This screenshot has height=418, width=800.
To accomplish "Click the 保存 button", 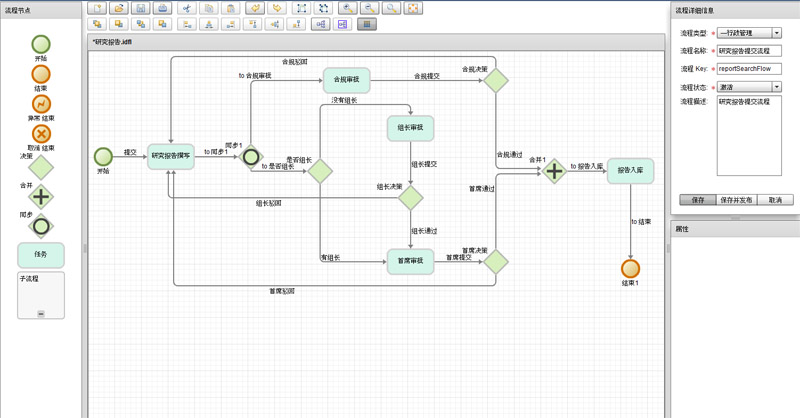I will click(x=698, y=200).
